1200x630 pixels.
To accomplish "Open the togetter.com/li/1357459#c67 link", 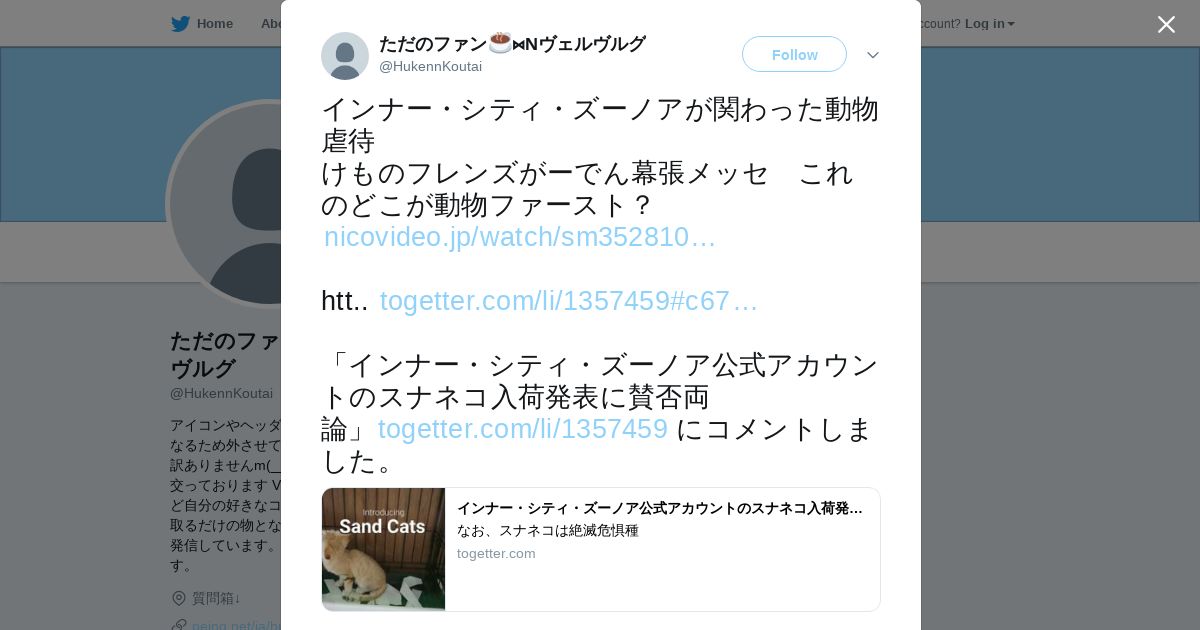I will pyautogui.click(x=569, y=301).
